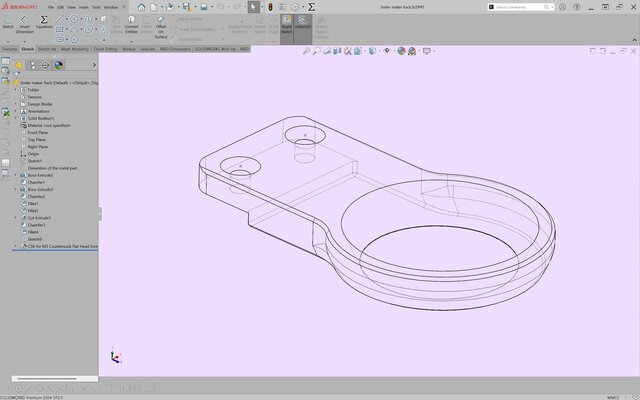
Task: Select Fillet1 in the feature tree
Action: (x=33, y=203)
